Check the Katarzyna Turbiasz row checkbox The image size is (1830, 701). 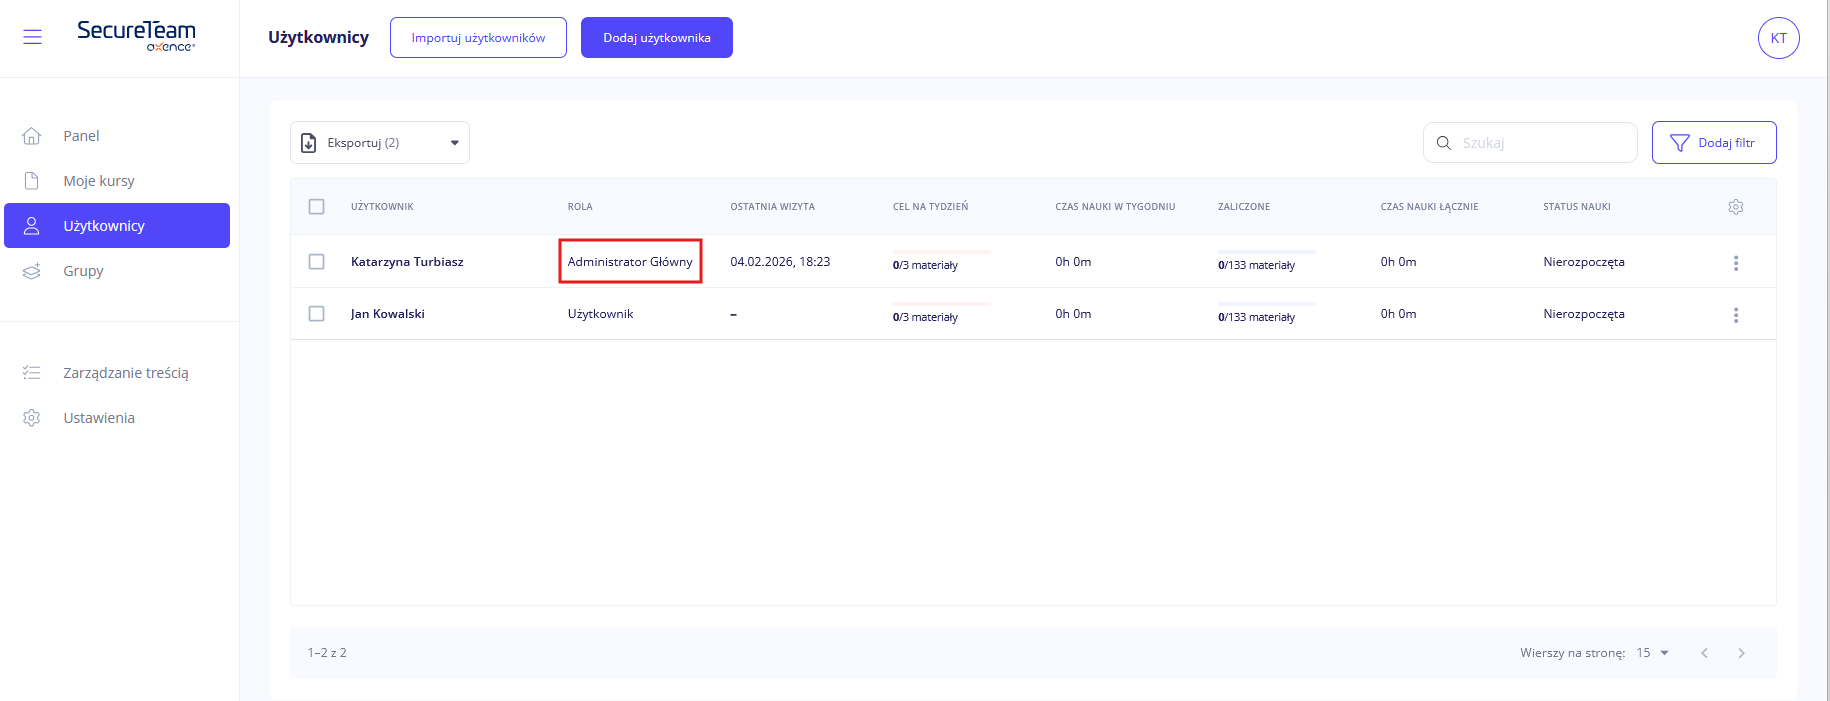(317, 262)
